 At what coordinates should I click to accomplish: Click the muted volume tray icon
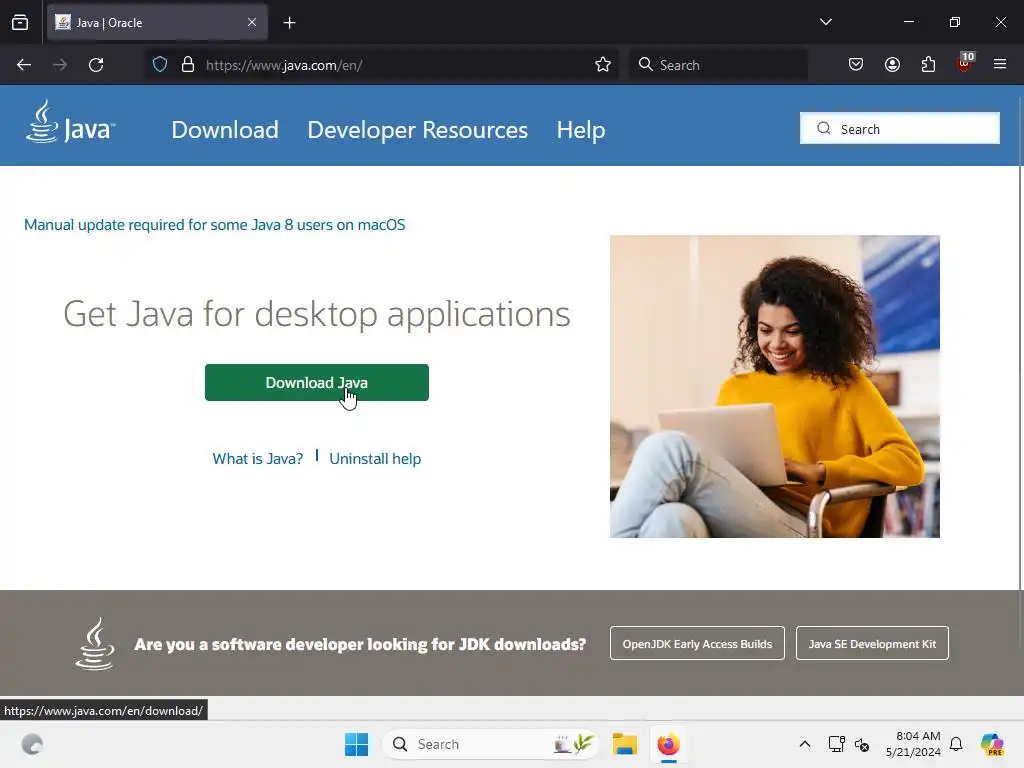click(x=862, y=744)
